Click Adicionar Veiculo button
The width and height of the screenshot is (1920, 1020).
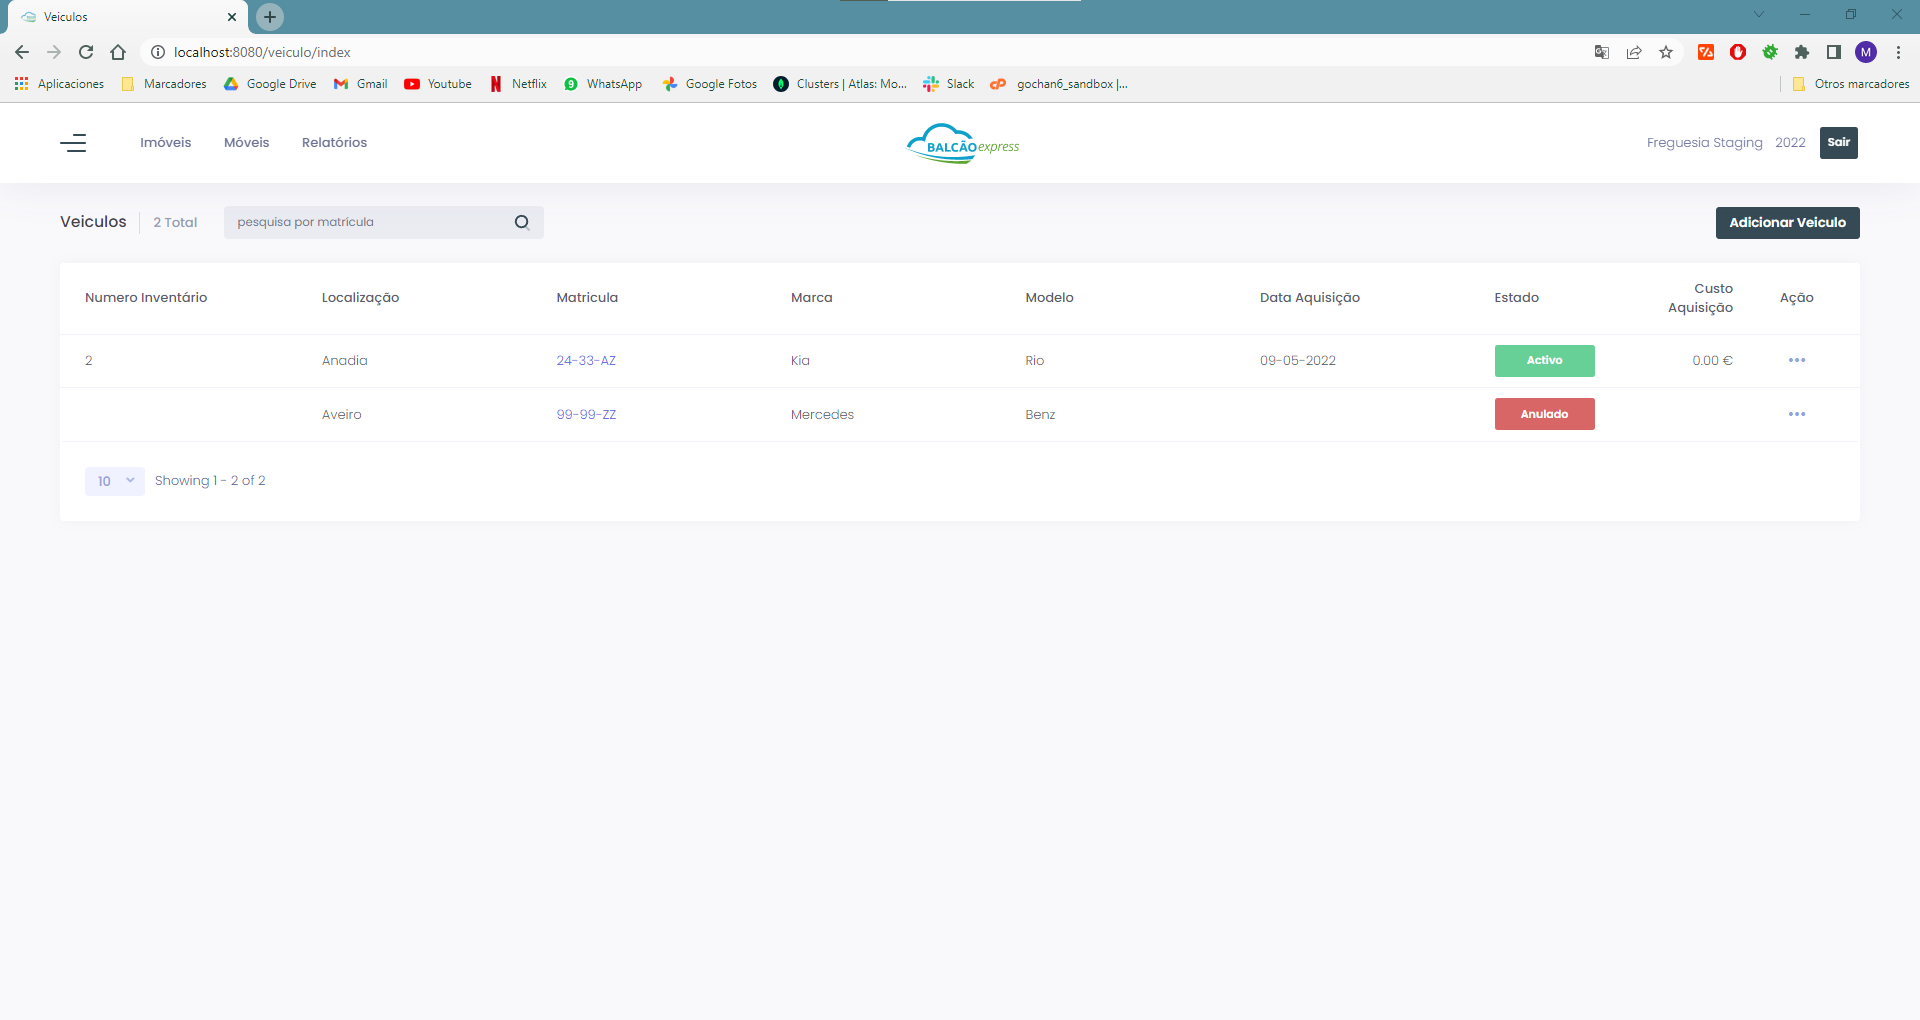point(1788,223)
